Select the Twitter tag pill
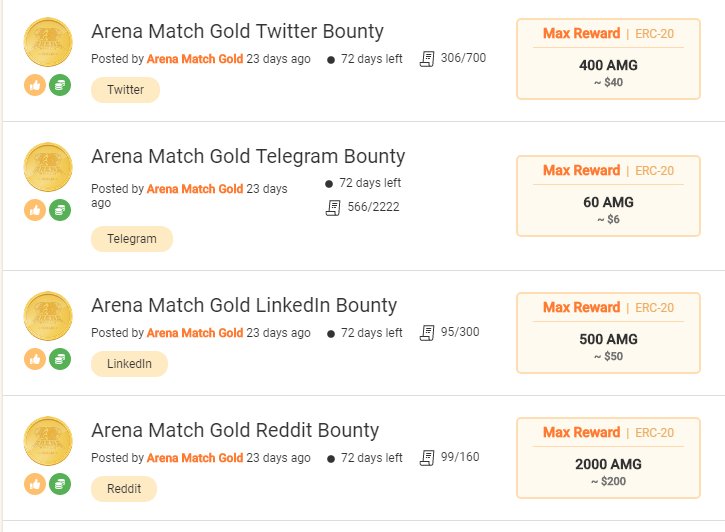 (125, 90)
